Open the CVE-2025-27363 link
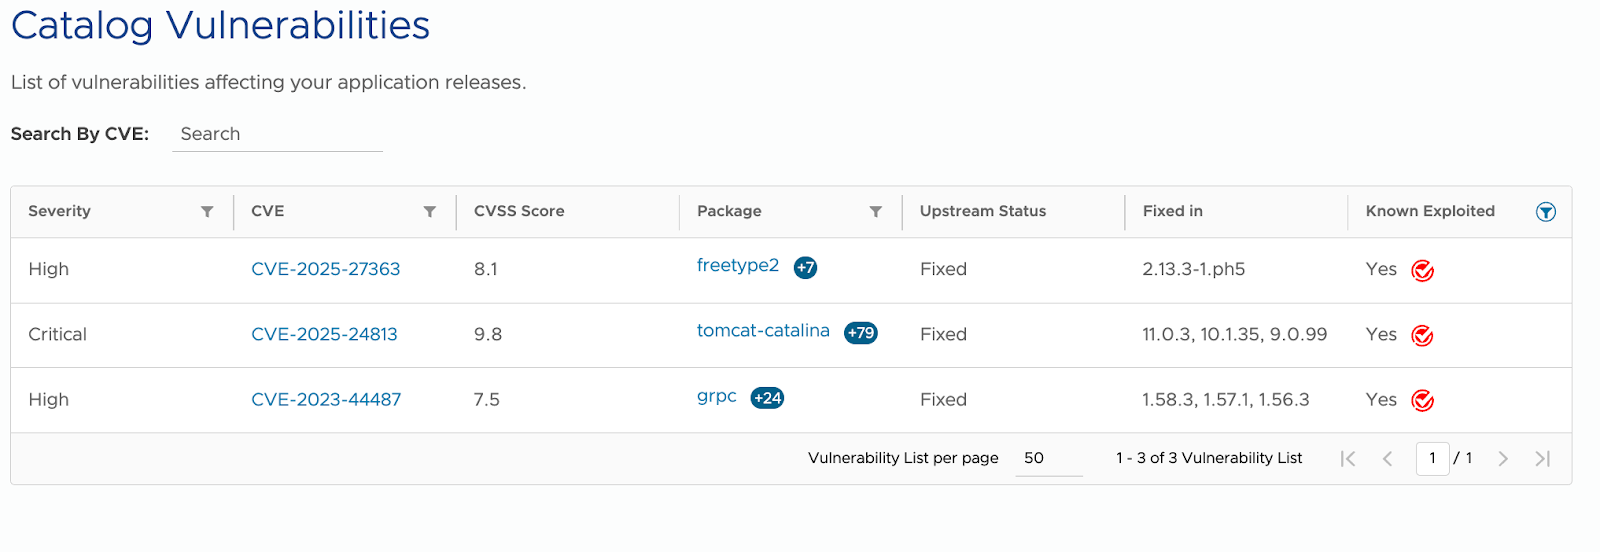 click(326, 269)
